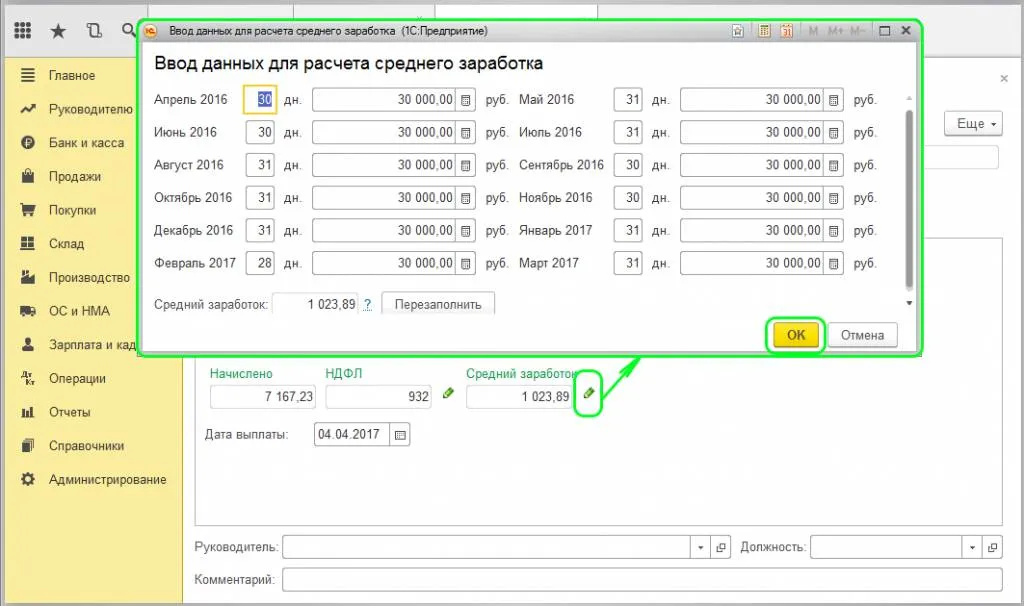Click the Комментарий input field
Image resolution: width=1024 pixels, height=606 pixels.
coord(642,580)
